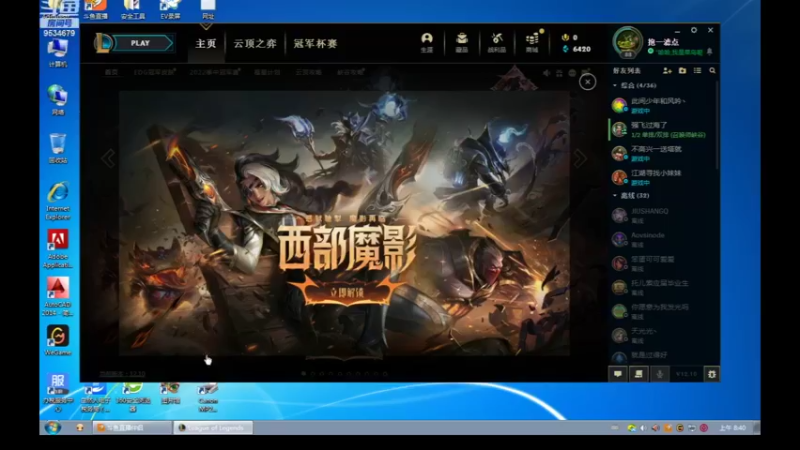Select offline friend Aovsinode

661,239
